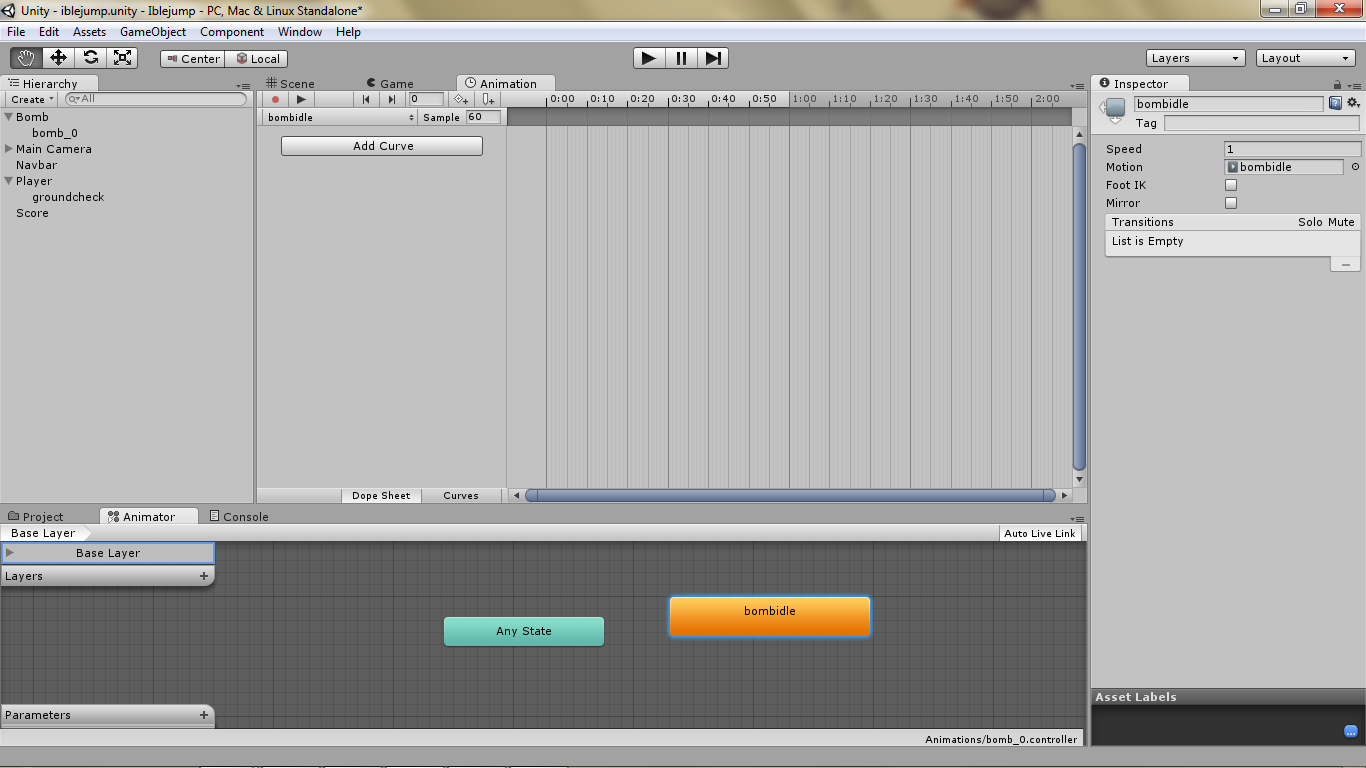Open the Layers dropdown
Image resolution: width=1366 pixels, height=768 pixels.
tap(1196, 58)
